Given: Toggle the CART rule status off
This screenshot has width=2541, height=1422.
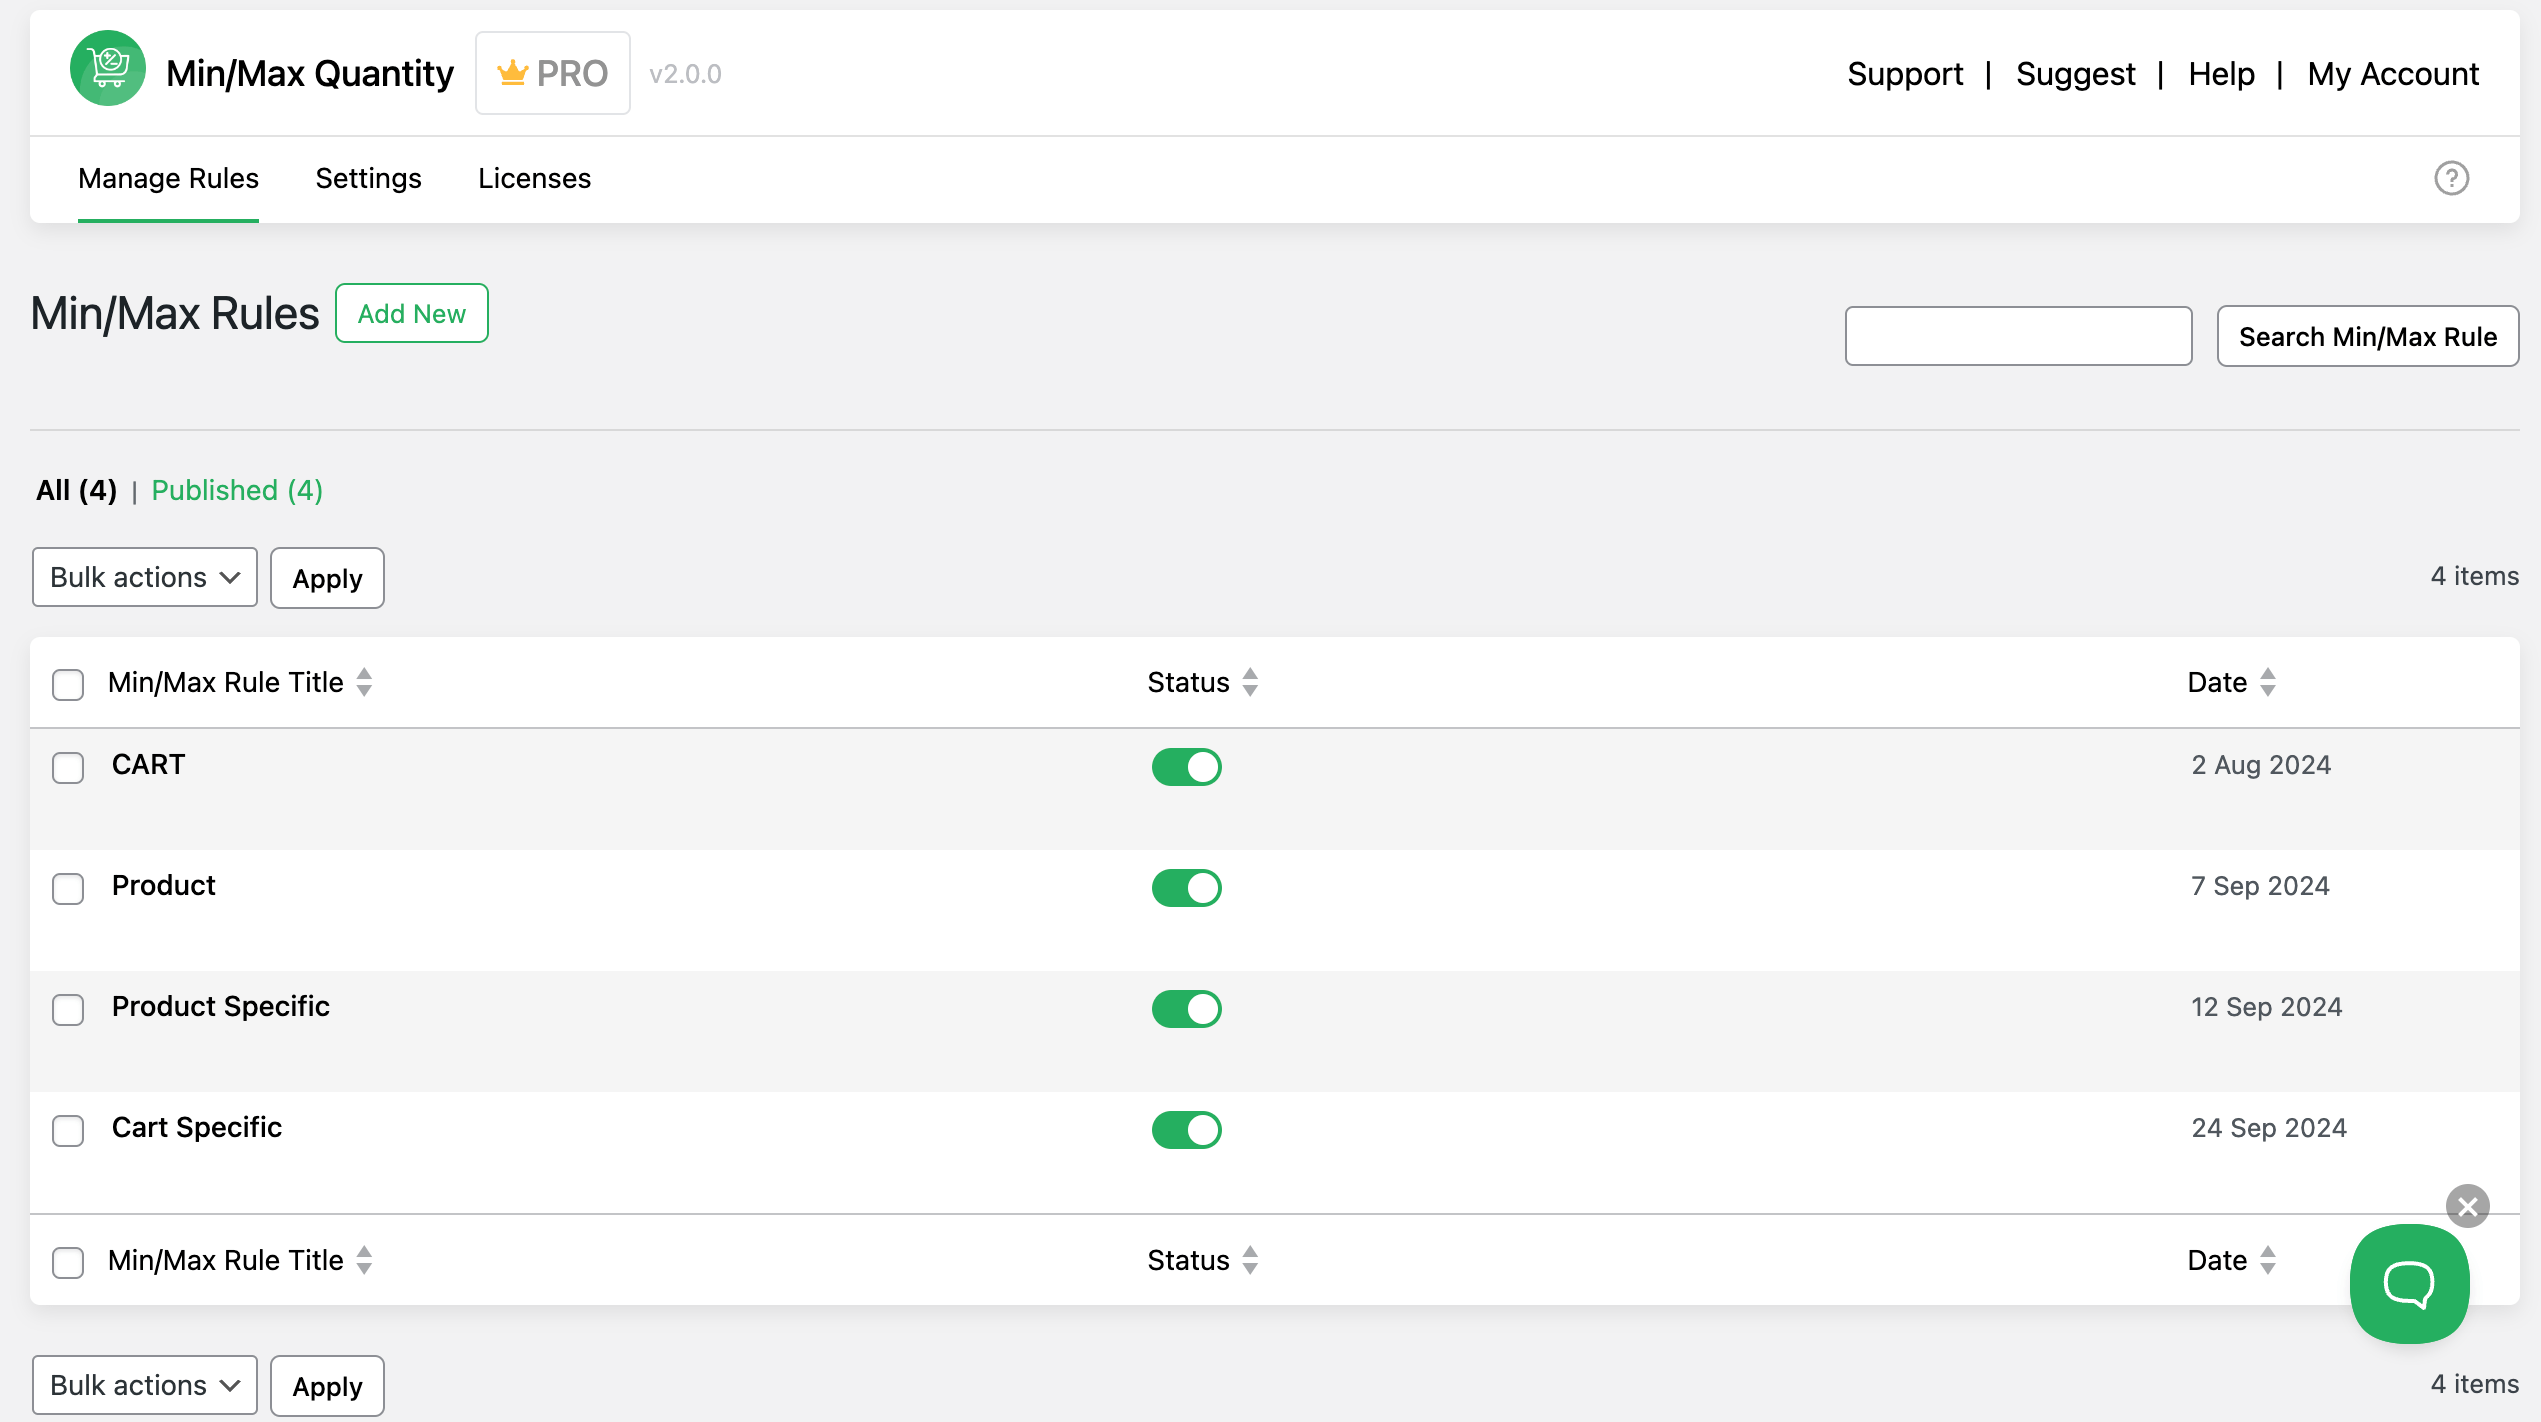Looking at the screenshot, I should [1187, 764].
